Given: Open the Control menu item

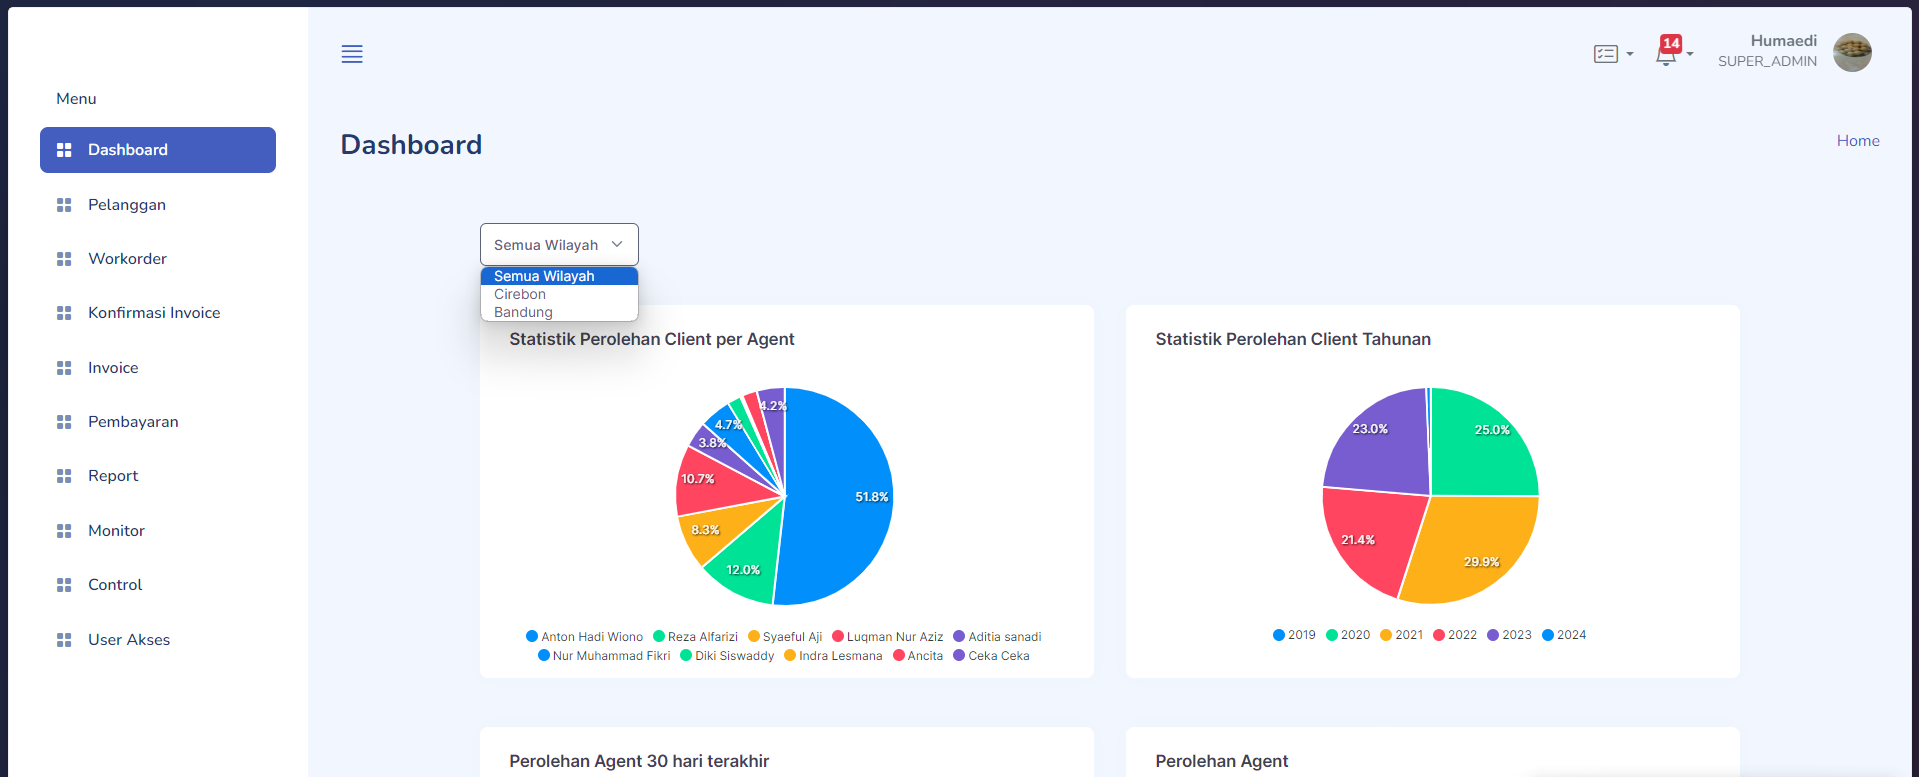Looking at the screenshot, I should [x=158, y=585].
